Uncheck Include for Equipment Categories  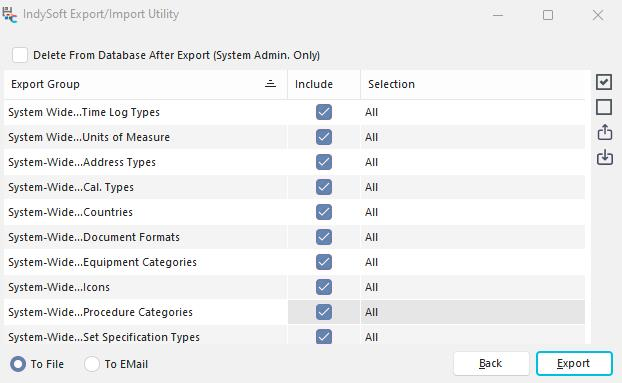(324, 262)
